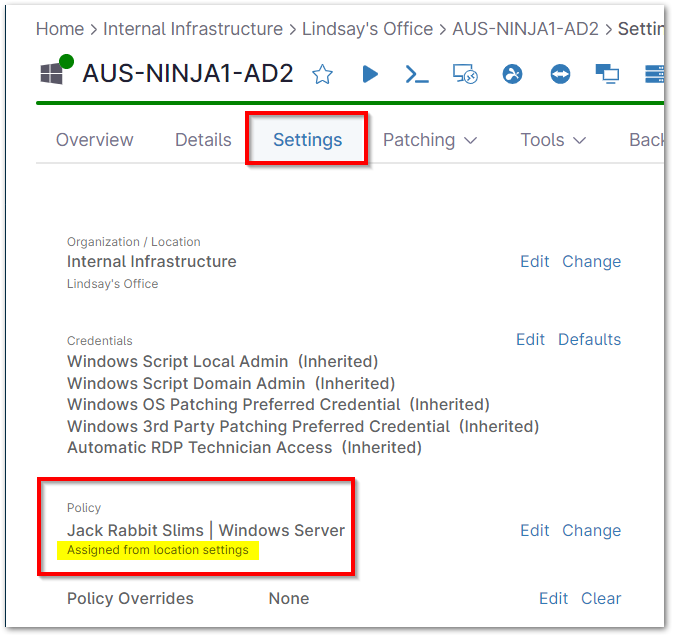Click the round fan-shaped remote tool icon
The width and height of the screenshot is (673, 636).
tap(513, 74)
